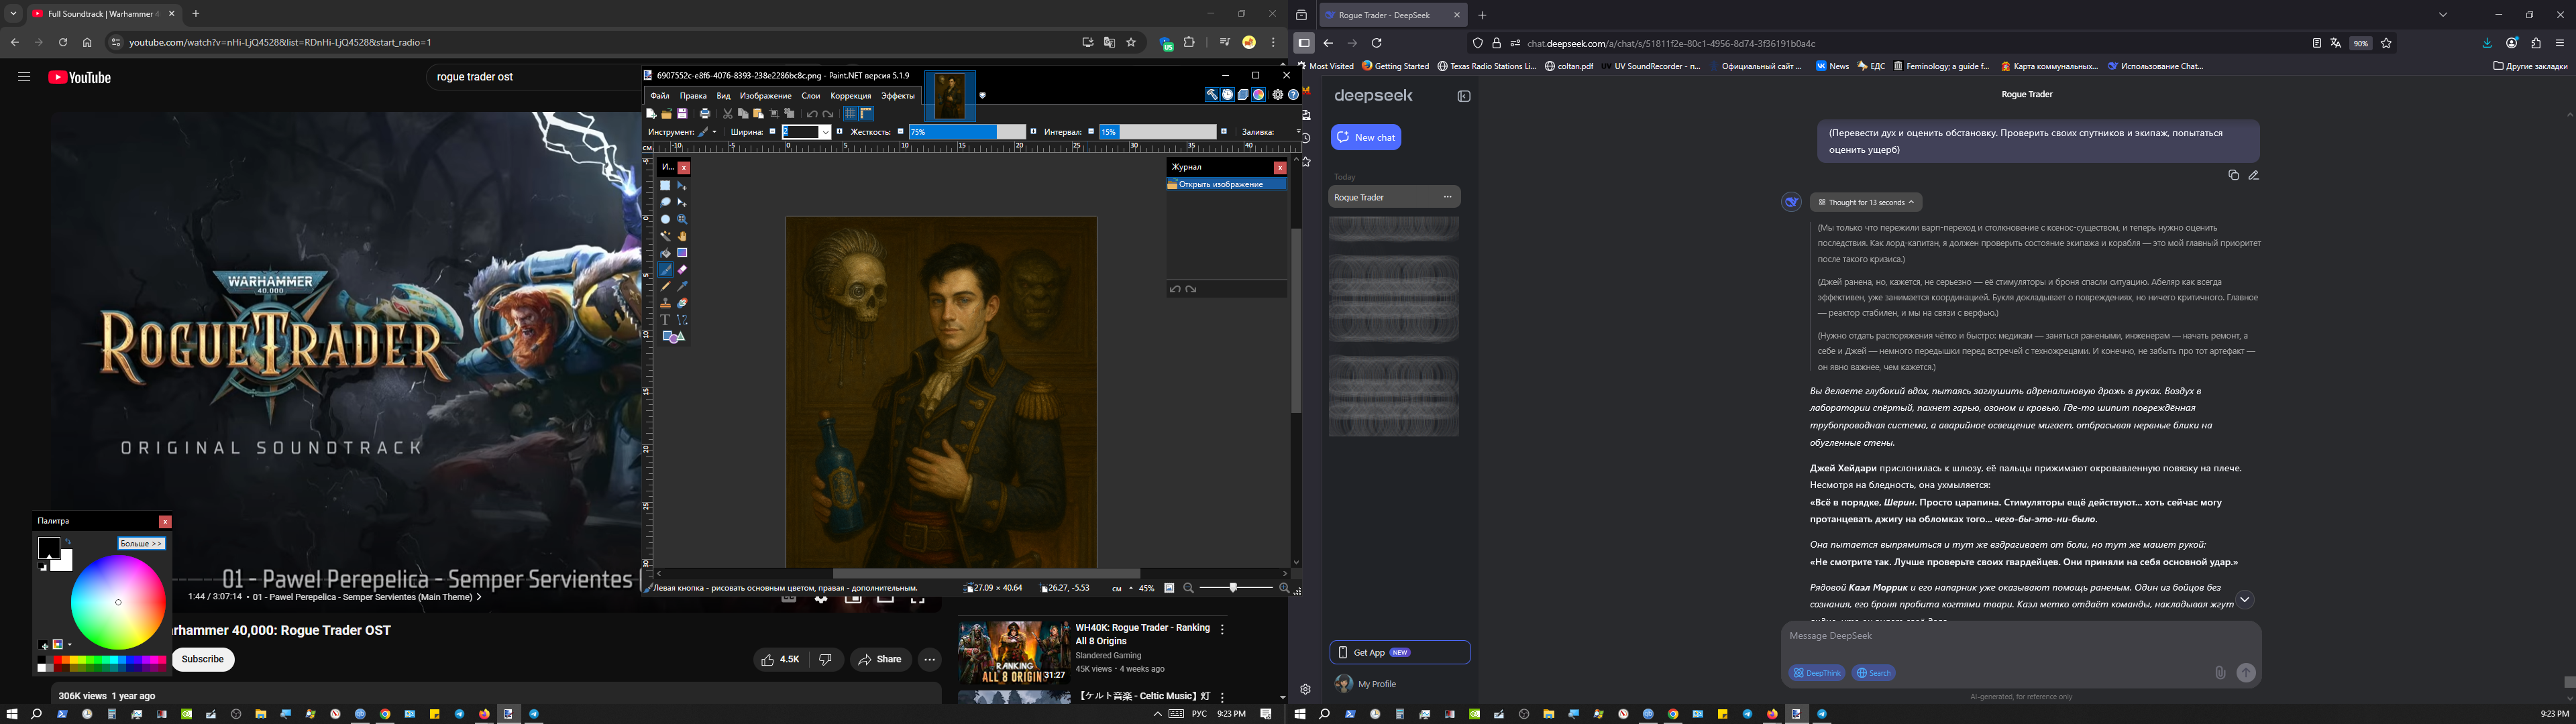Open the Слои menu
The width and height of the screenshot is (2576, 724).
[810, 96]
